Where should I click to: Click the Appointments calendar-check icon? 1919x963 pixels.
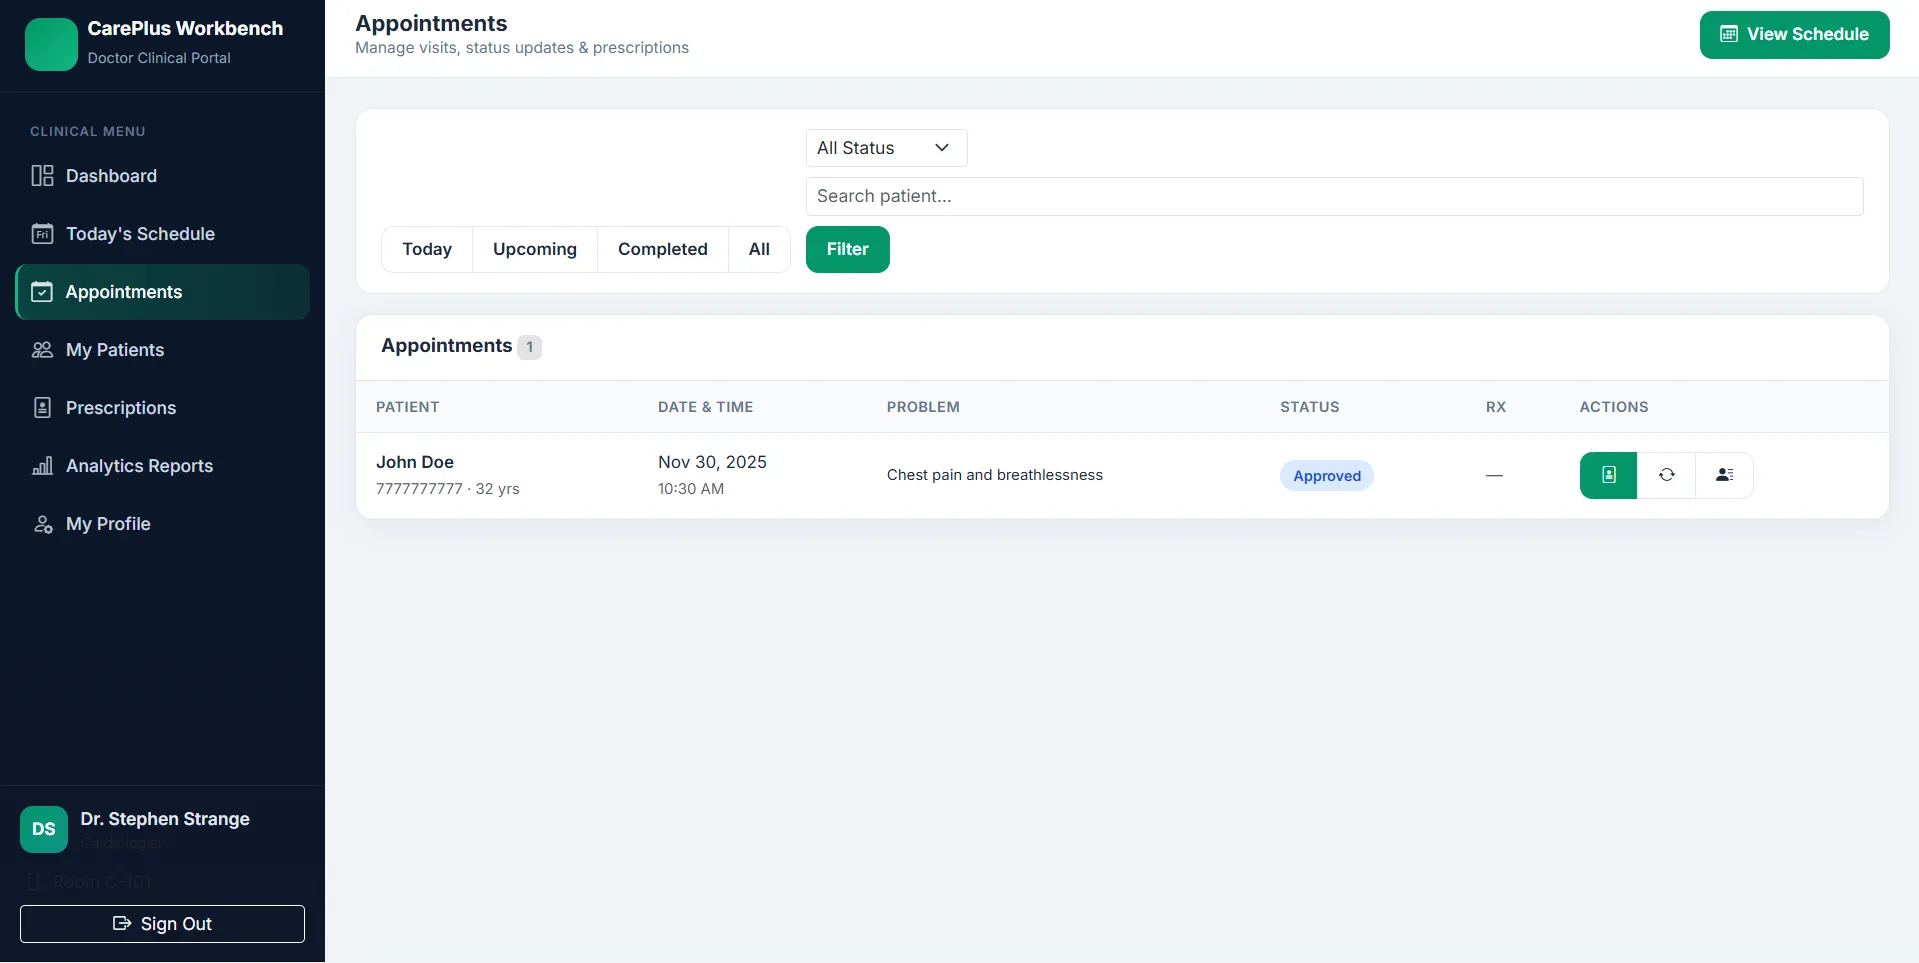(42, 292)
